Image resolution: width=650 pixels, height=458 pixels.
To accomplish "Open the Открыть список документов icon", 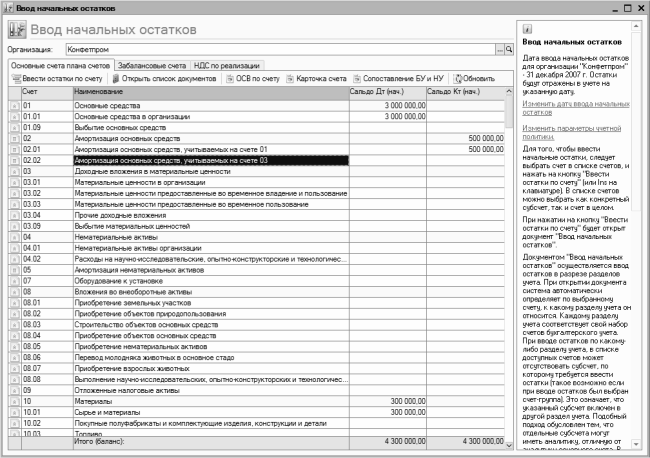I will coord(116,78).
